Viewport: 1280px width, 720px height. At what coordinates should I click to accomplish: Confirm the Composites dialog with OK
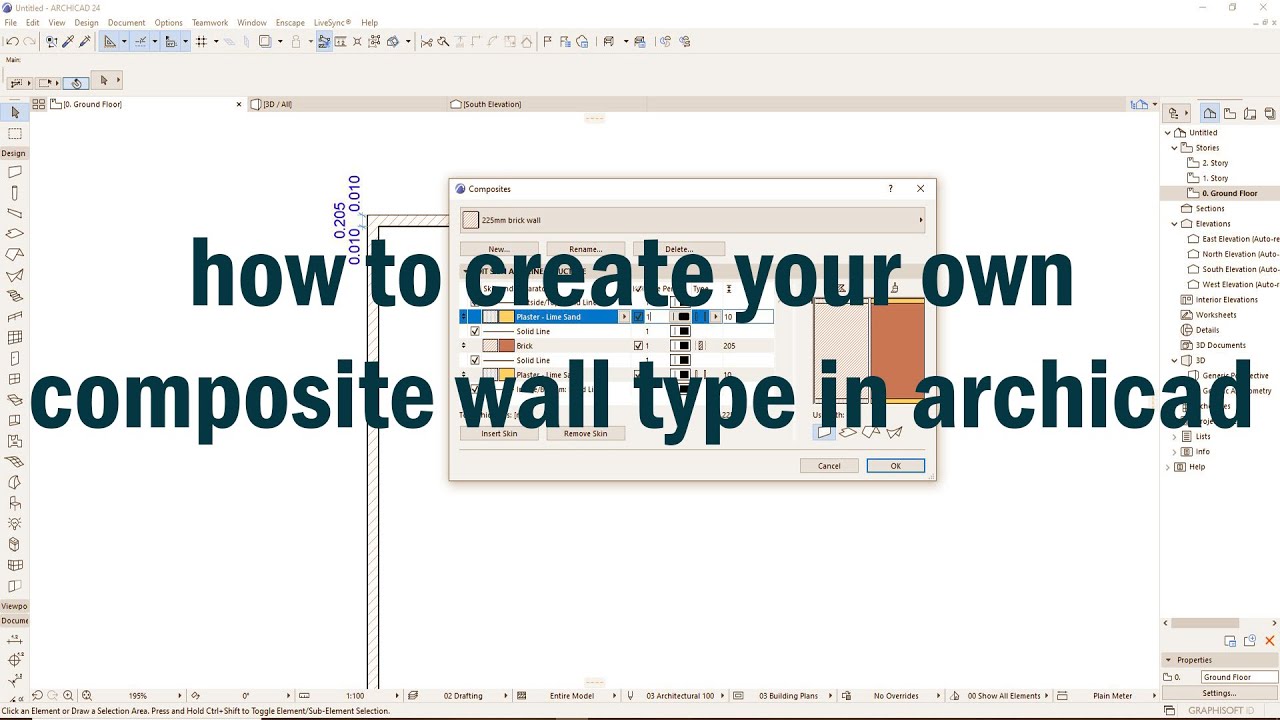pyautogui.click(x=895, y=466)
